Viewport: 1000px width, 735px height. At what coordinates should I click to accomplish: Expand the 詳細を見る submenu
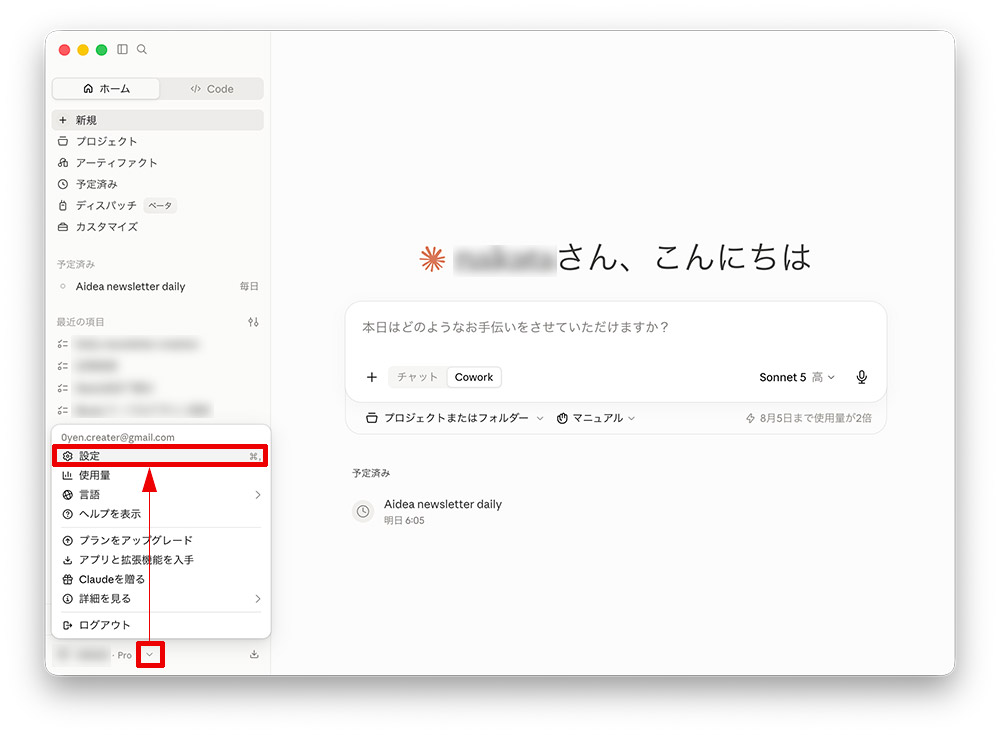(x=160, y=598)
